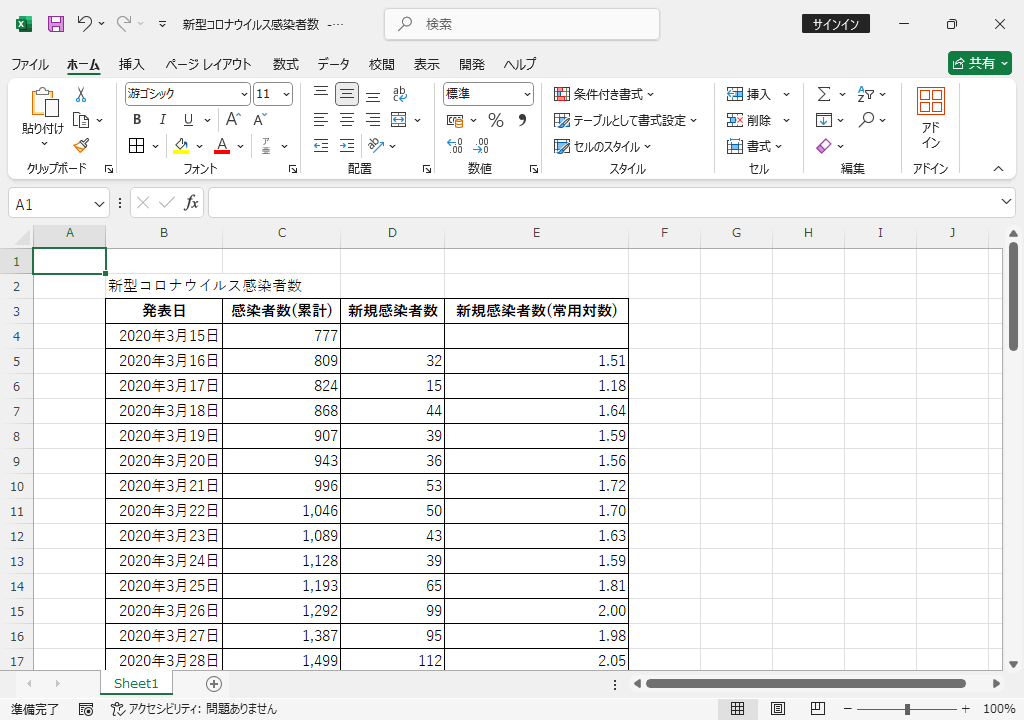
Task: Collapse the ribbon with the chevron
Action: click(x=999, y=169)
